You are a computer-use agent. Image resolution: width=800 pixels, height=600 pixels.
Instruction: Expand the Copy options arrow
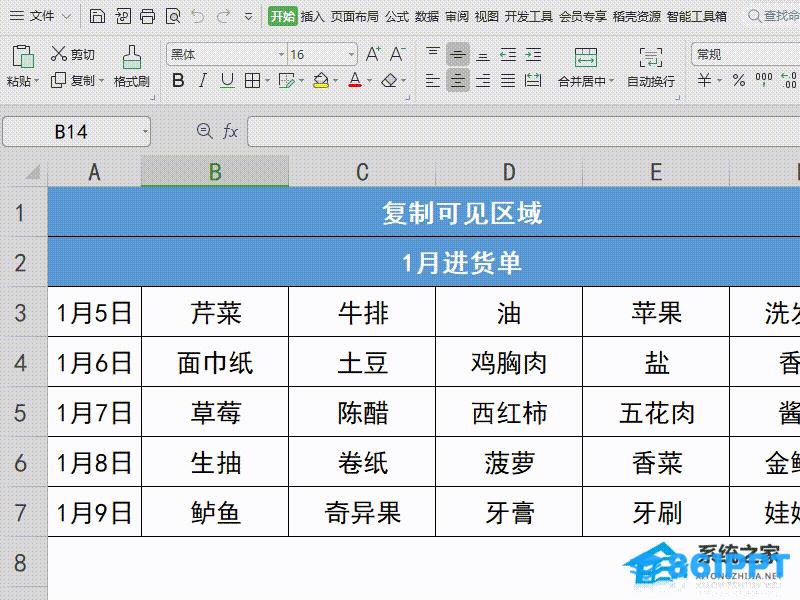(101, 81)
